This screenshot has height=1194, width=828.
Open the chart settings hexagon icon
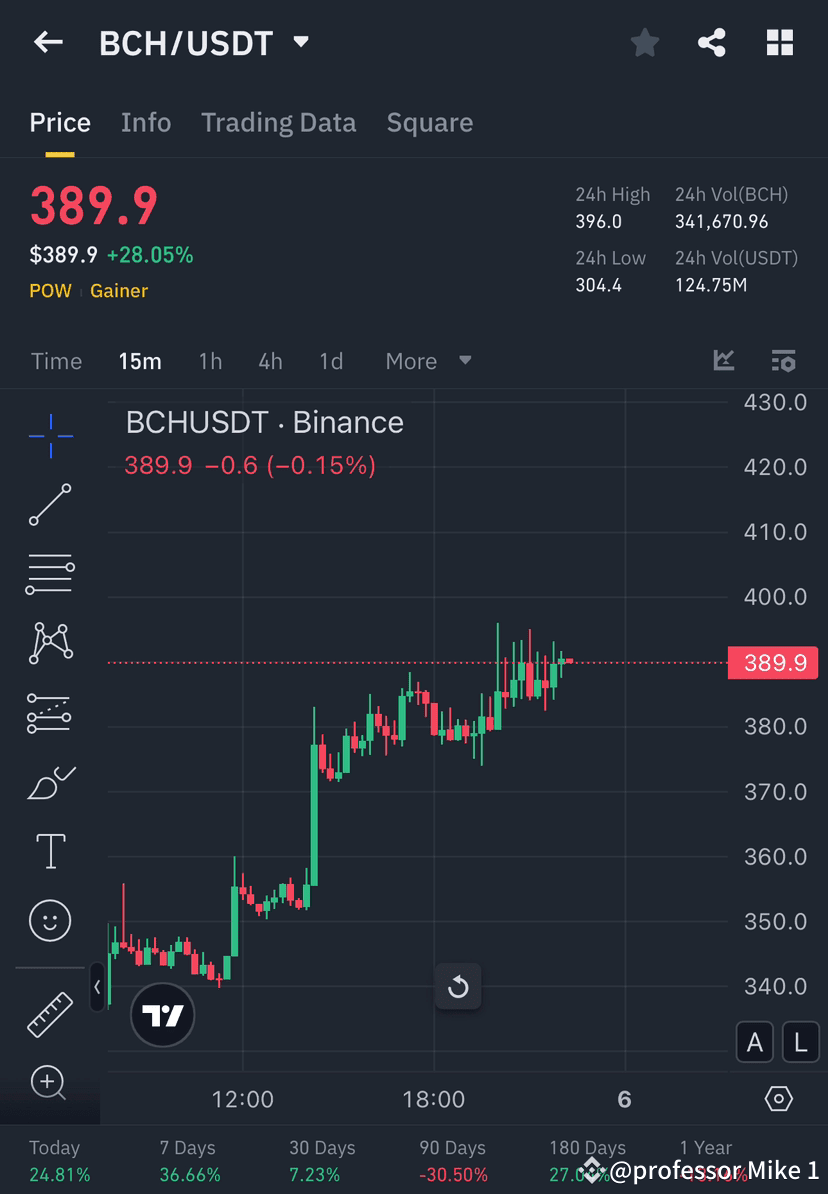coord(779,1098)
